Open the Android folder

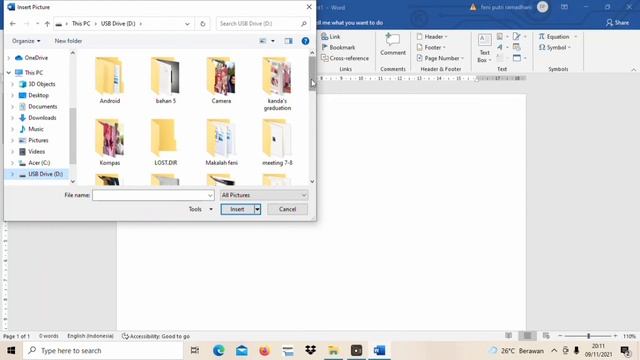coord(110,80)
